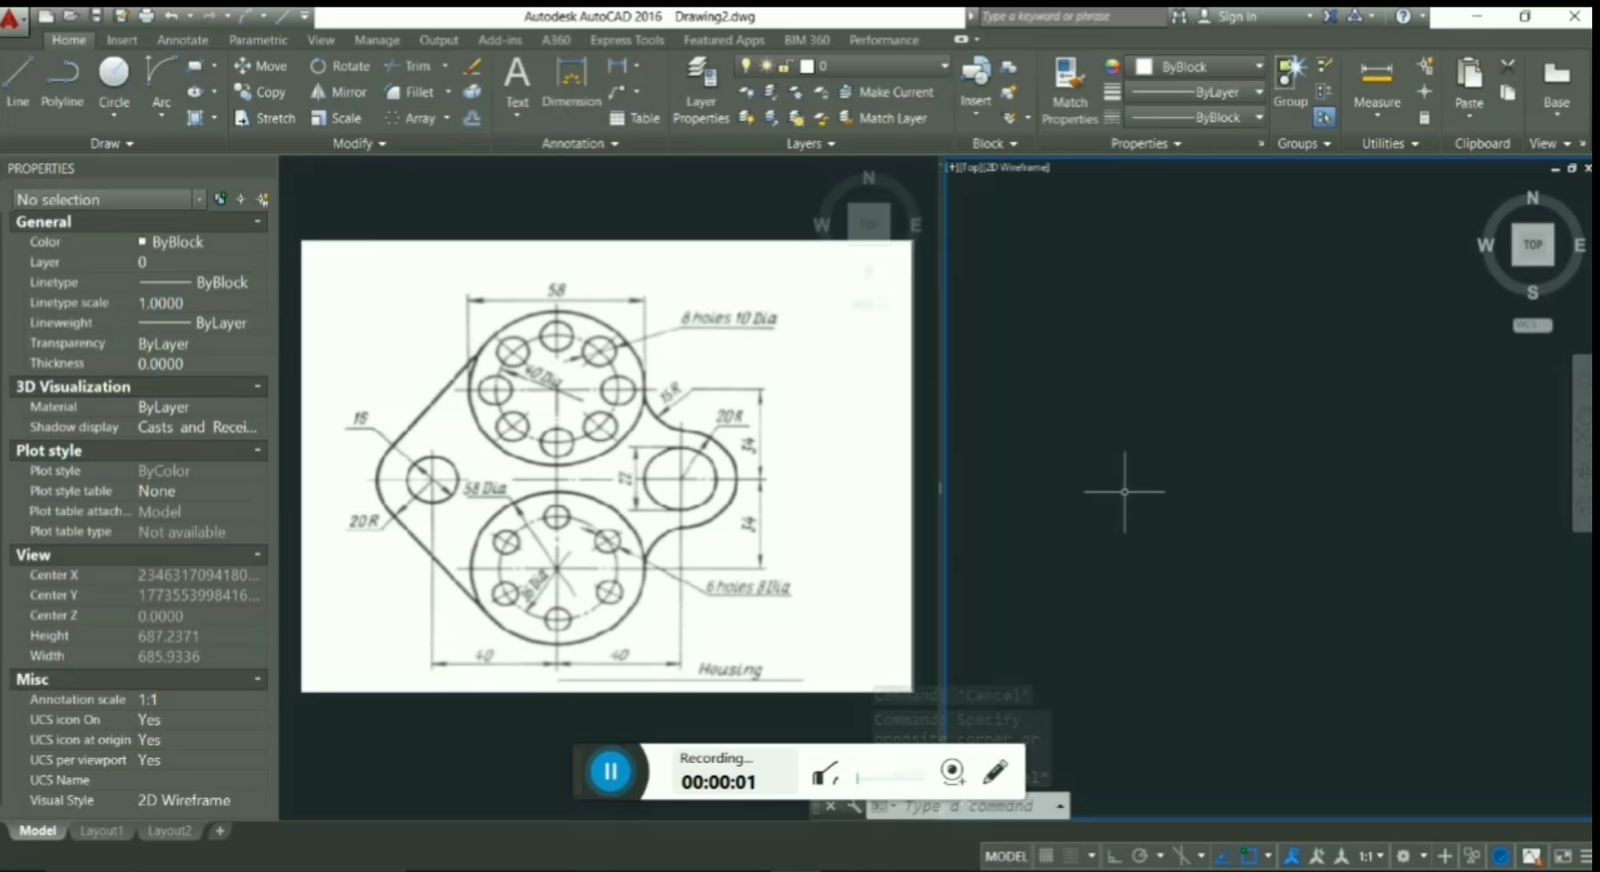Viewport: 1600px width, 872px height.
Task: Click the recording annotation pencil icon
Action: (995, 771)
